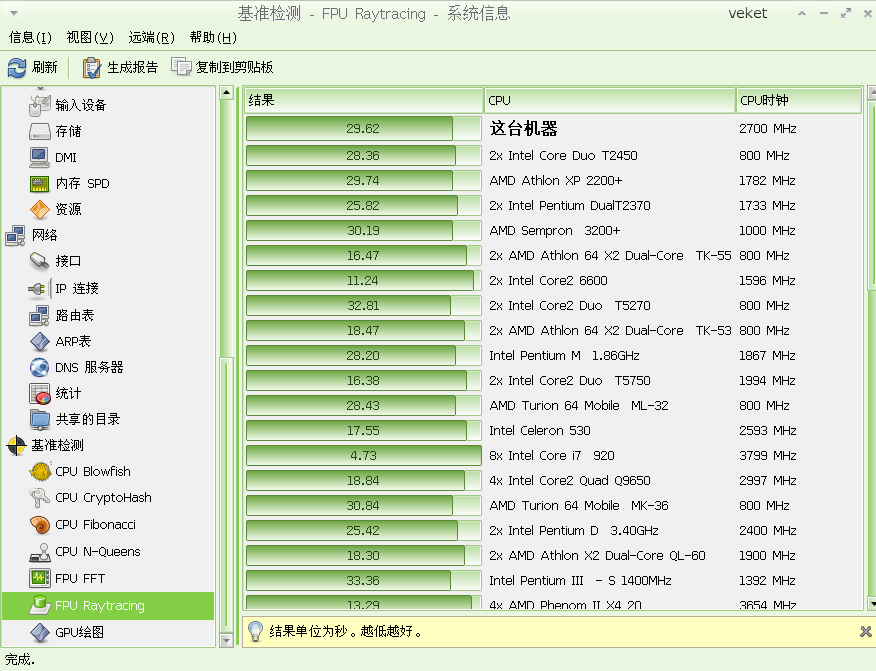
Task: Select the 2x Intel Core2 6600 row
Action: pyautogui.click(x=553, y=281)
